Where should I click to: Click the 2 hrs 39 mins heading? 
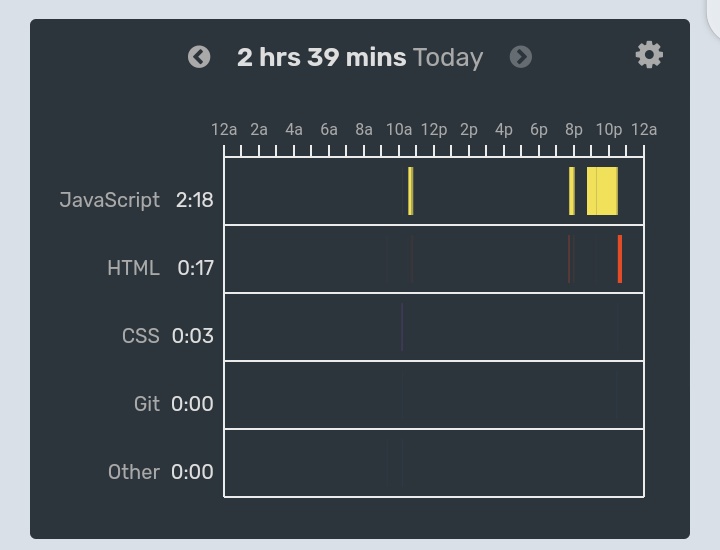(321, 57)
